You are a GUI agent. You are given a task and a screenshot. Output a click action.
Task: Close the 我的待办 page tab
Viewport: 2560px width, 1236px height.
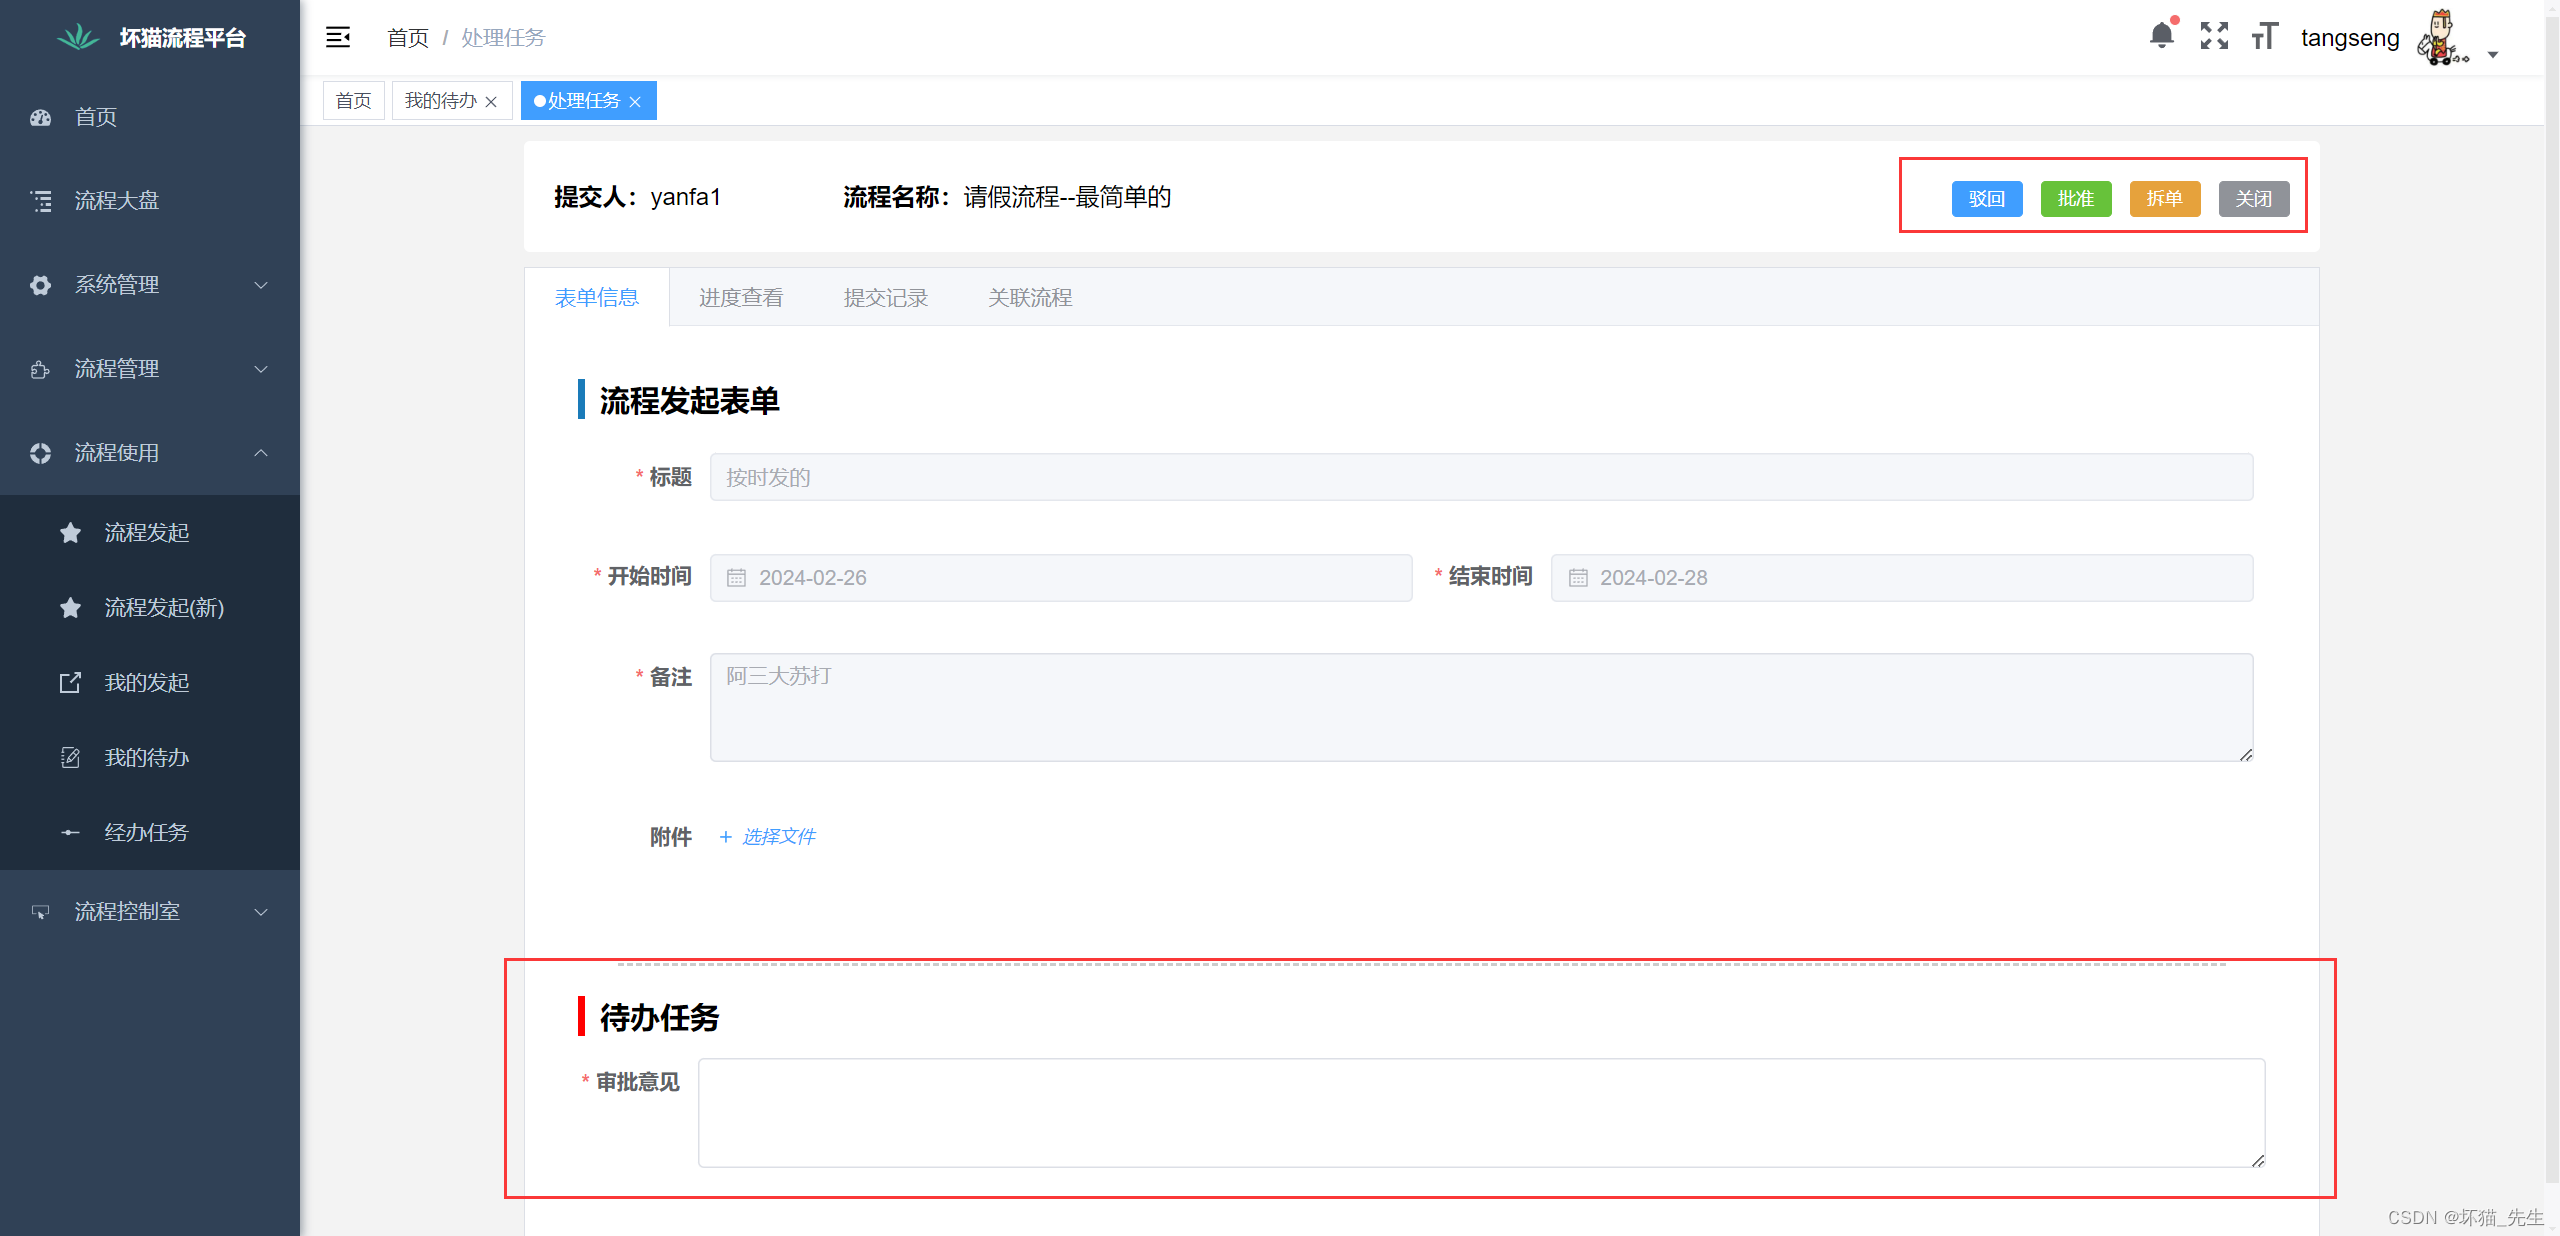coord(491,102)
